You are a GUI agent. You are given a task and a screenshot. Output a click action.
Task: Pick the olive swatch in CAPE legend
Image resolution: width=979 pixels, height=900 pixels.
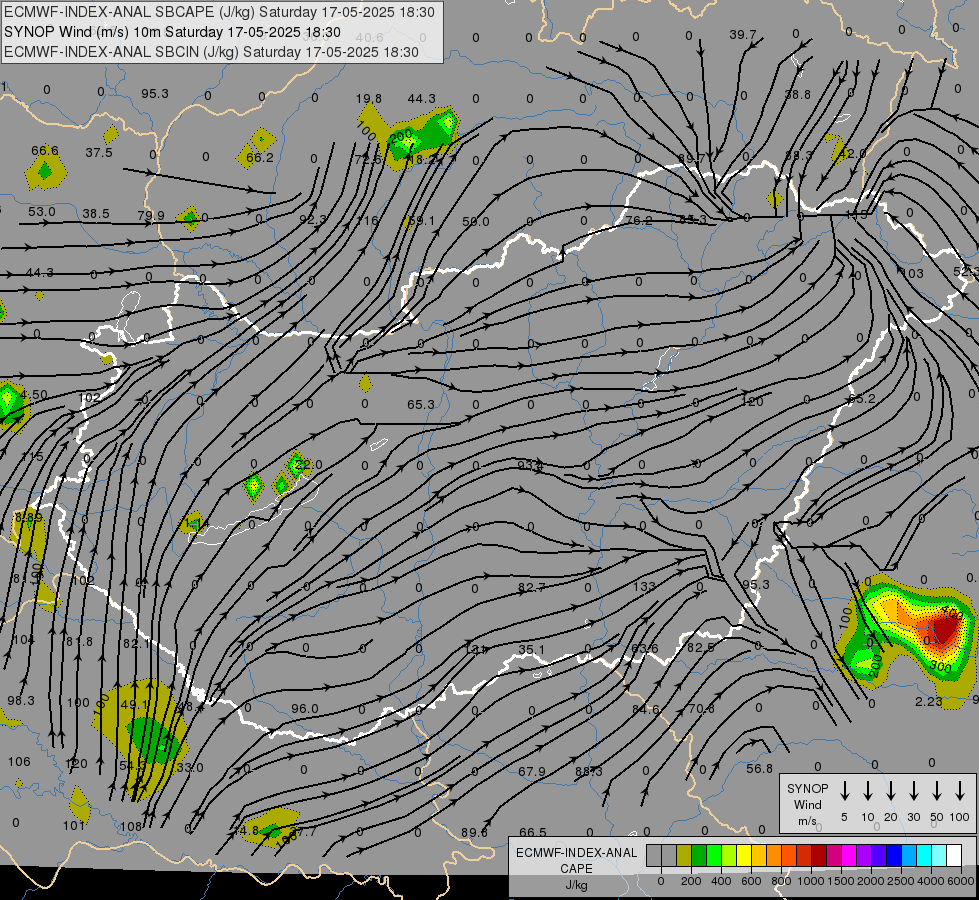684,856
